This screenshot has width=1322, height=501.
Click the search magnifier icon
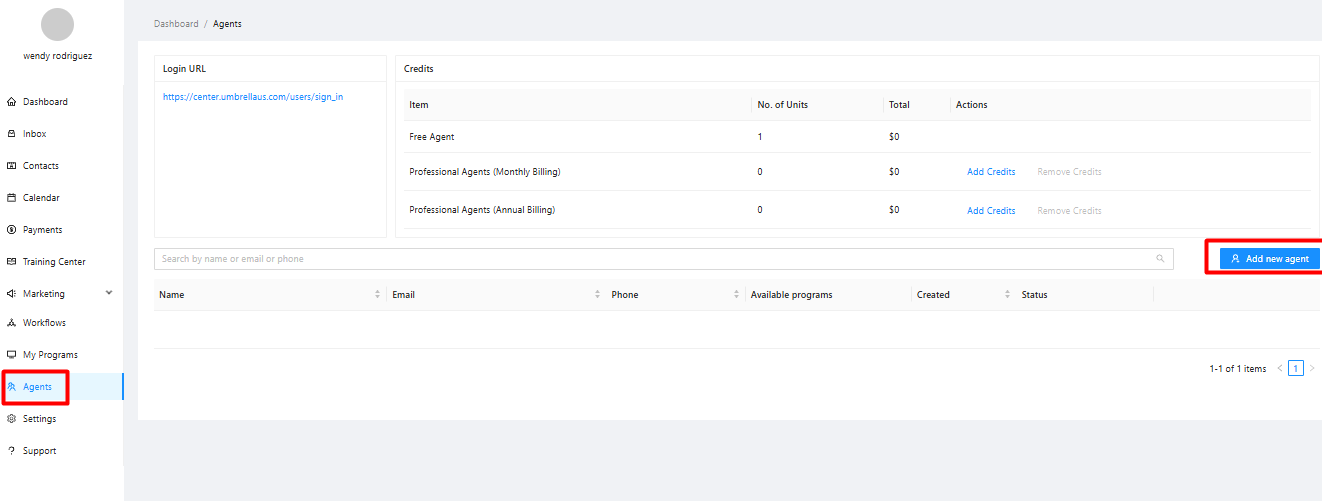(x=1160, y=259)
